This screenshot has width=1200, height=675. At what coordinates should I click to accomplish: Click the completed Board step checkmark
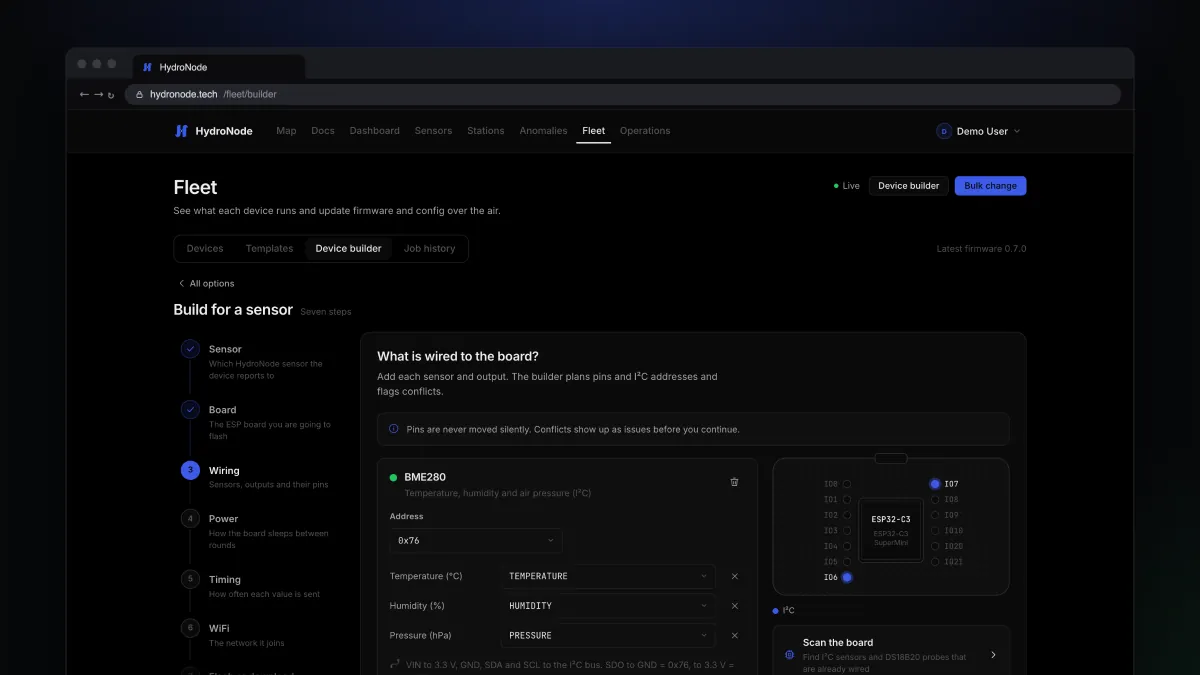pyautogui.click(x=190, y=410)
